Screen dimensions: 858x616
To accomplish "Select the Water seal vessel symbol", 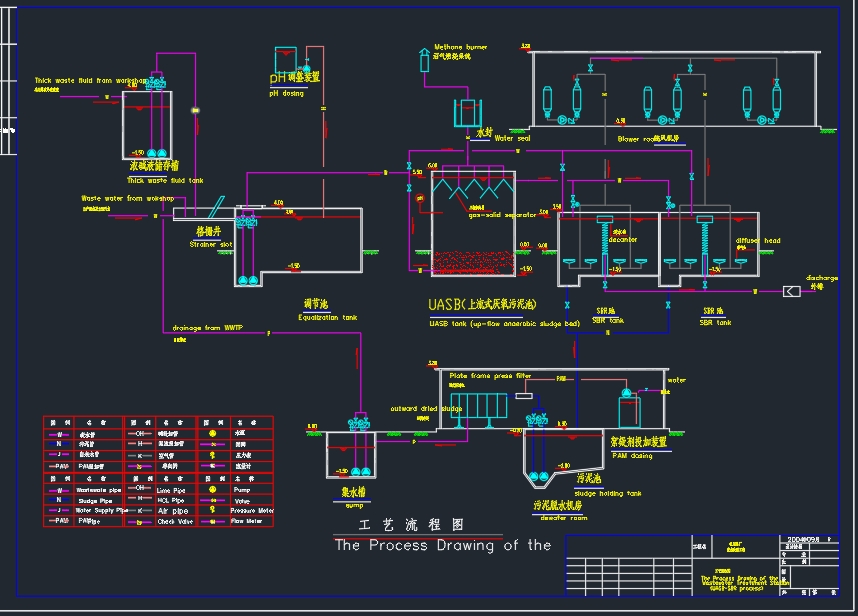I will pos(468,113).
